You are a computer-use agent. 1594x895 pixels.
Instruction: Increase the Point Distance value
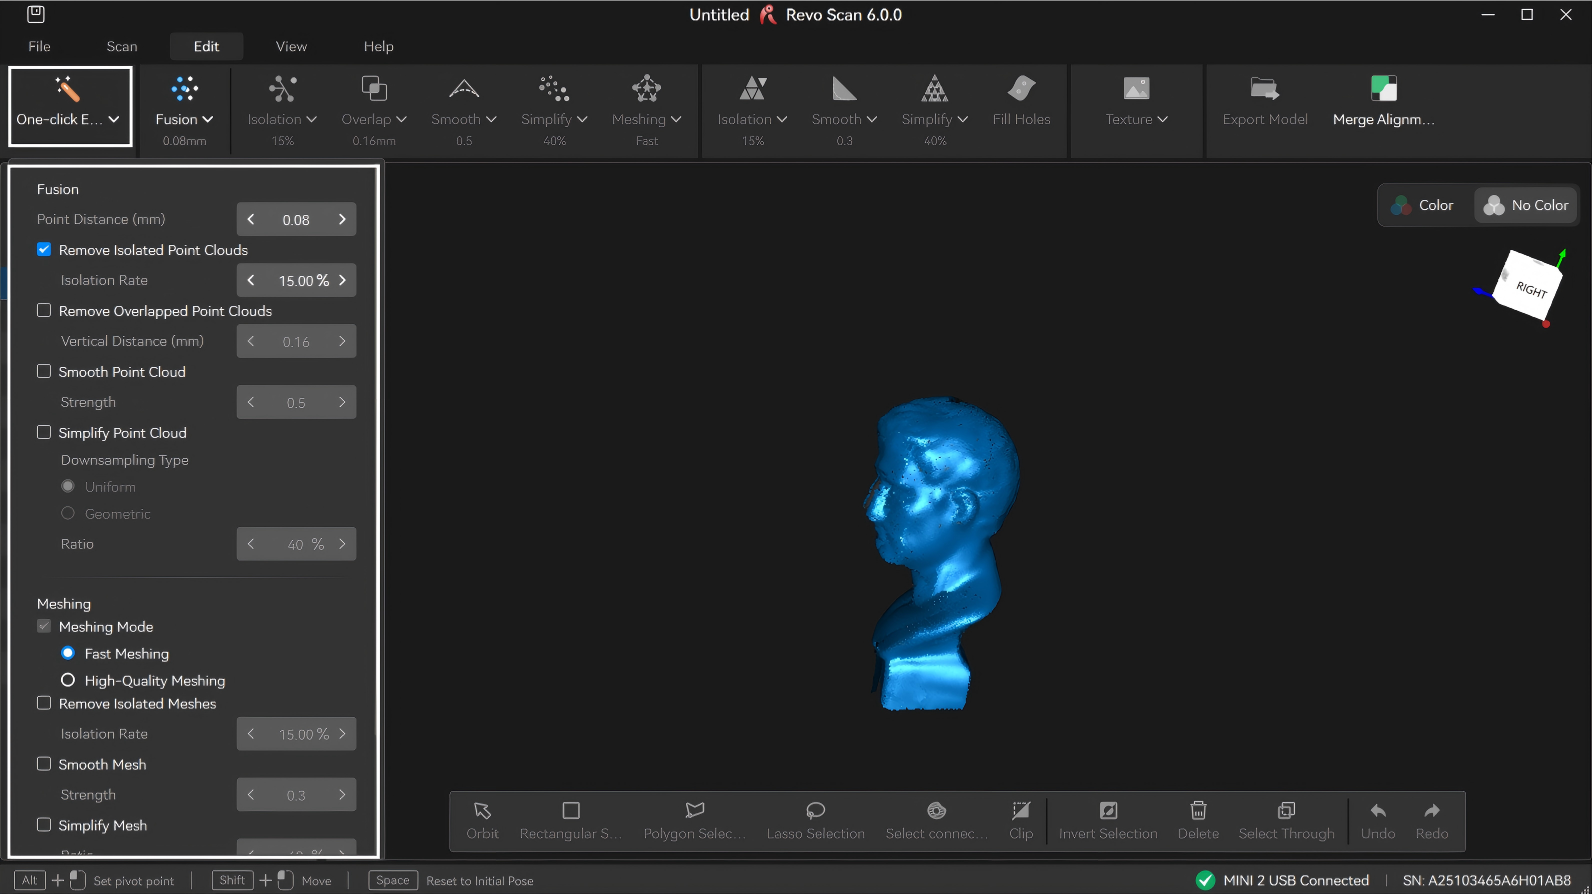342,219
